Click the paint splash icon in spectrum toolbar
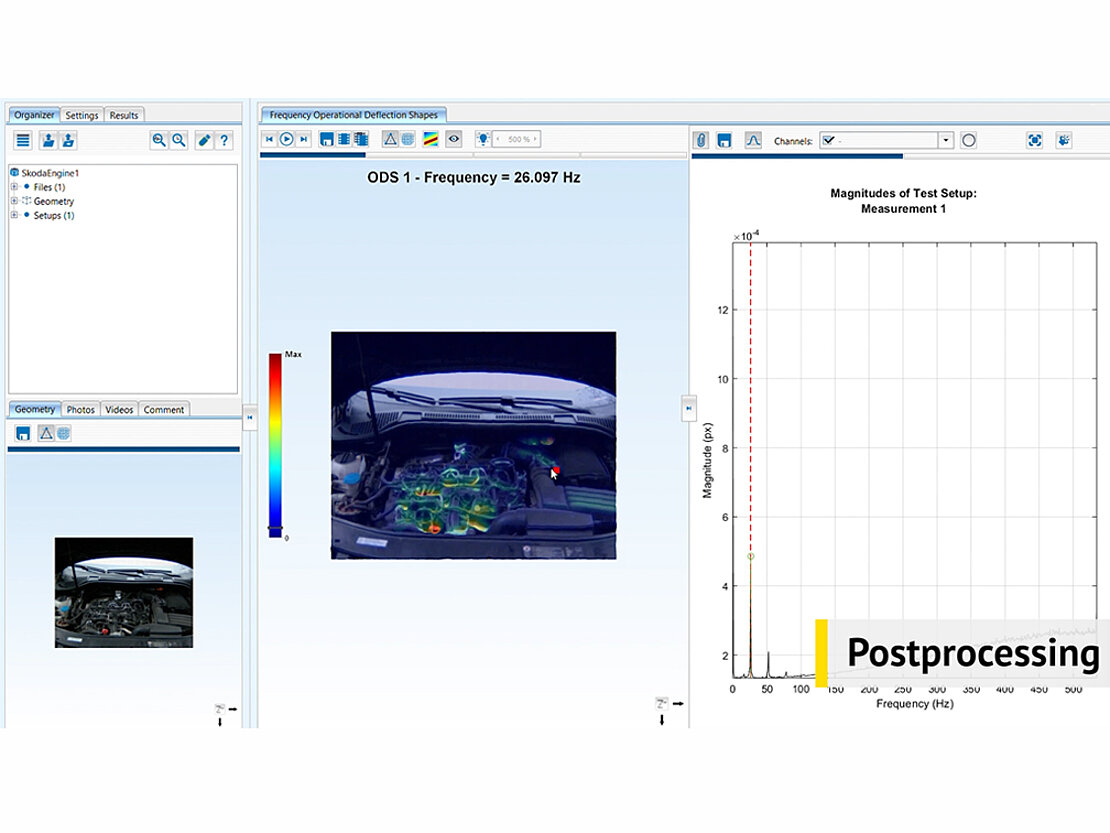The width and height of the screenshot is (1110, 833). click(1063, 140)
